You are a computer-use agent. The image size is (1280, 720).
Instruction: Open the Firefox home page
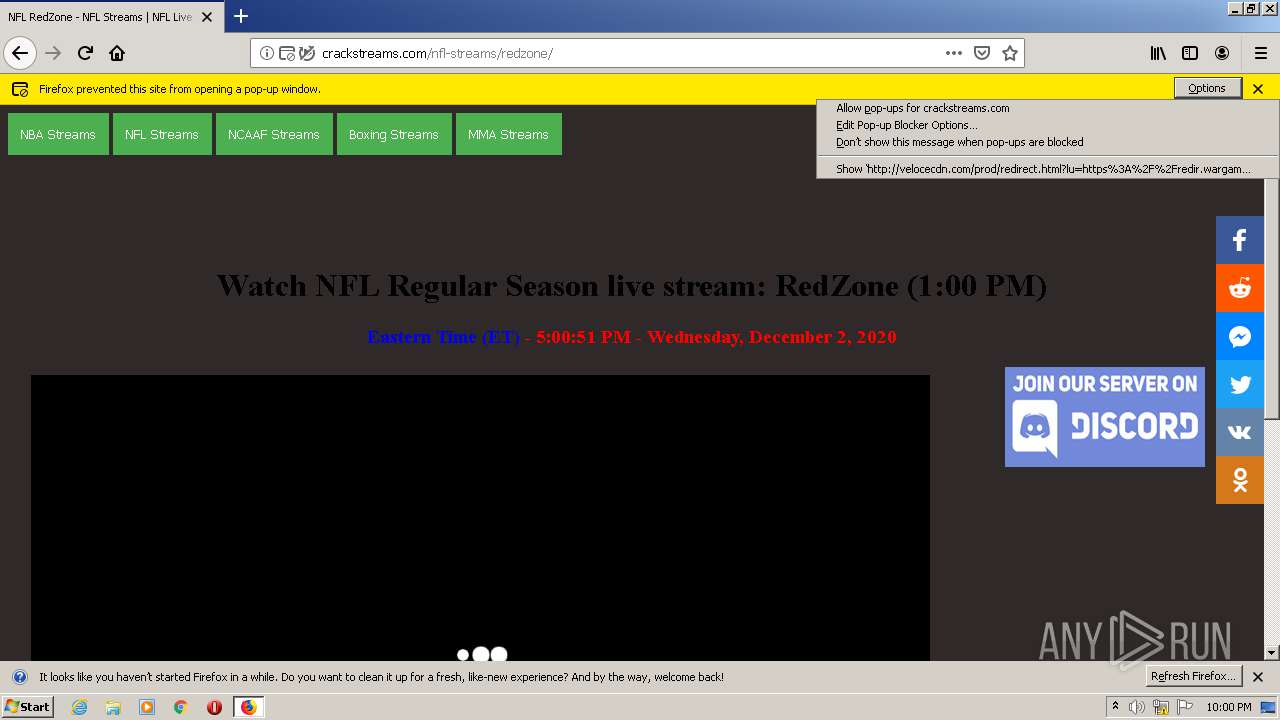coord(117,53)
